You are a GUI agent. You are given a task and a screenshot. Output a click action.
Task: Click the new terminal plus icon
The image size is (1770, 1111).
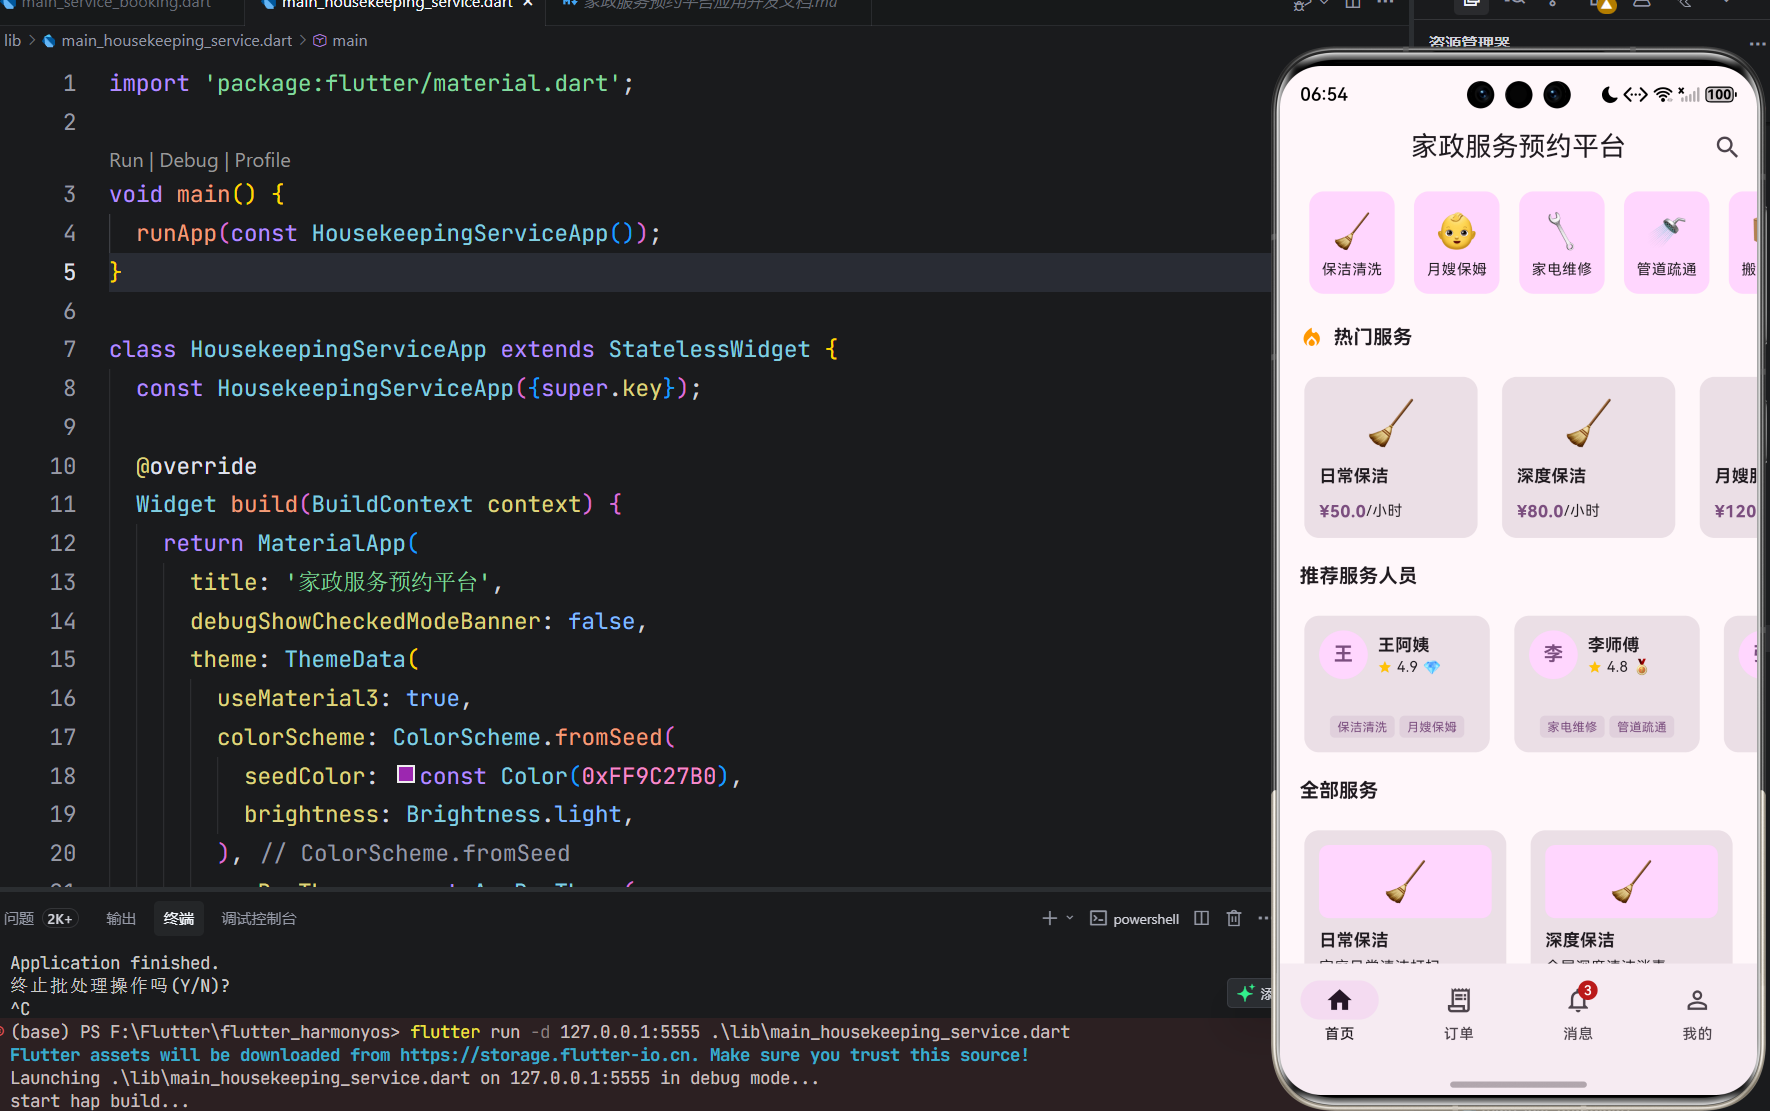coord(1049,918)
